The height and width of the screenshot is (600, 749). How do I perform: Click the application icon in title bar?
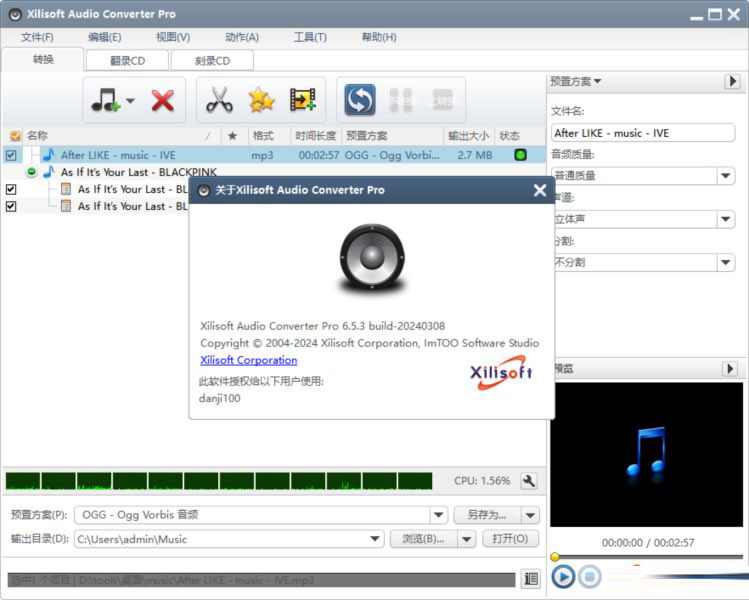tap(15, 14)
